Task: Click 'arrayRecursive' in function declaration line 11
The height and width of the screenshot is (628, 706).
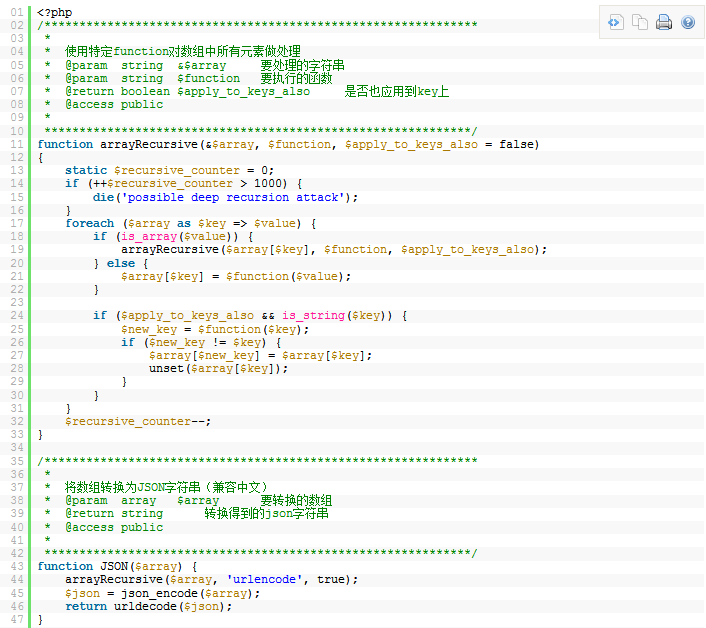Action: 149,145
